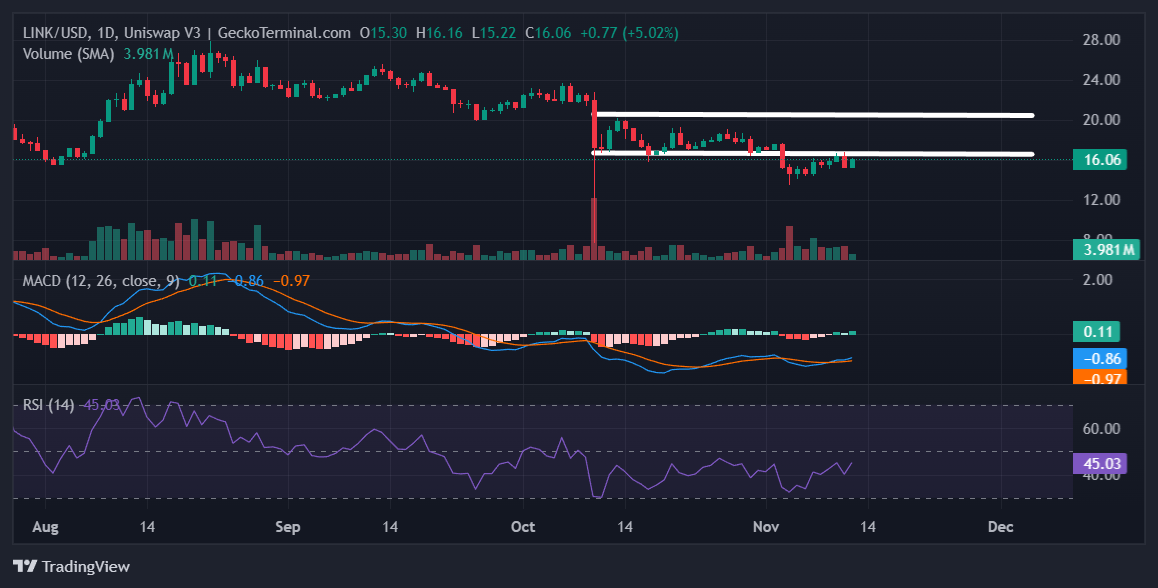The height and width of the screenshot is (588, 1158).
Task: Click the MACD legend signal value −0.97
Action: (x=292, y=281)
